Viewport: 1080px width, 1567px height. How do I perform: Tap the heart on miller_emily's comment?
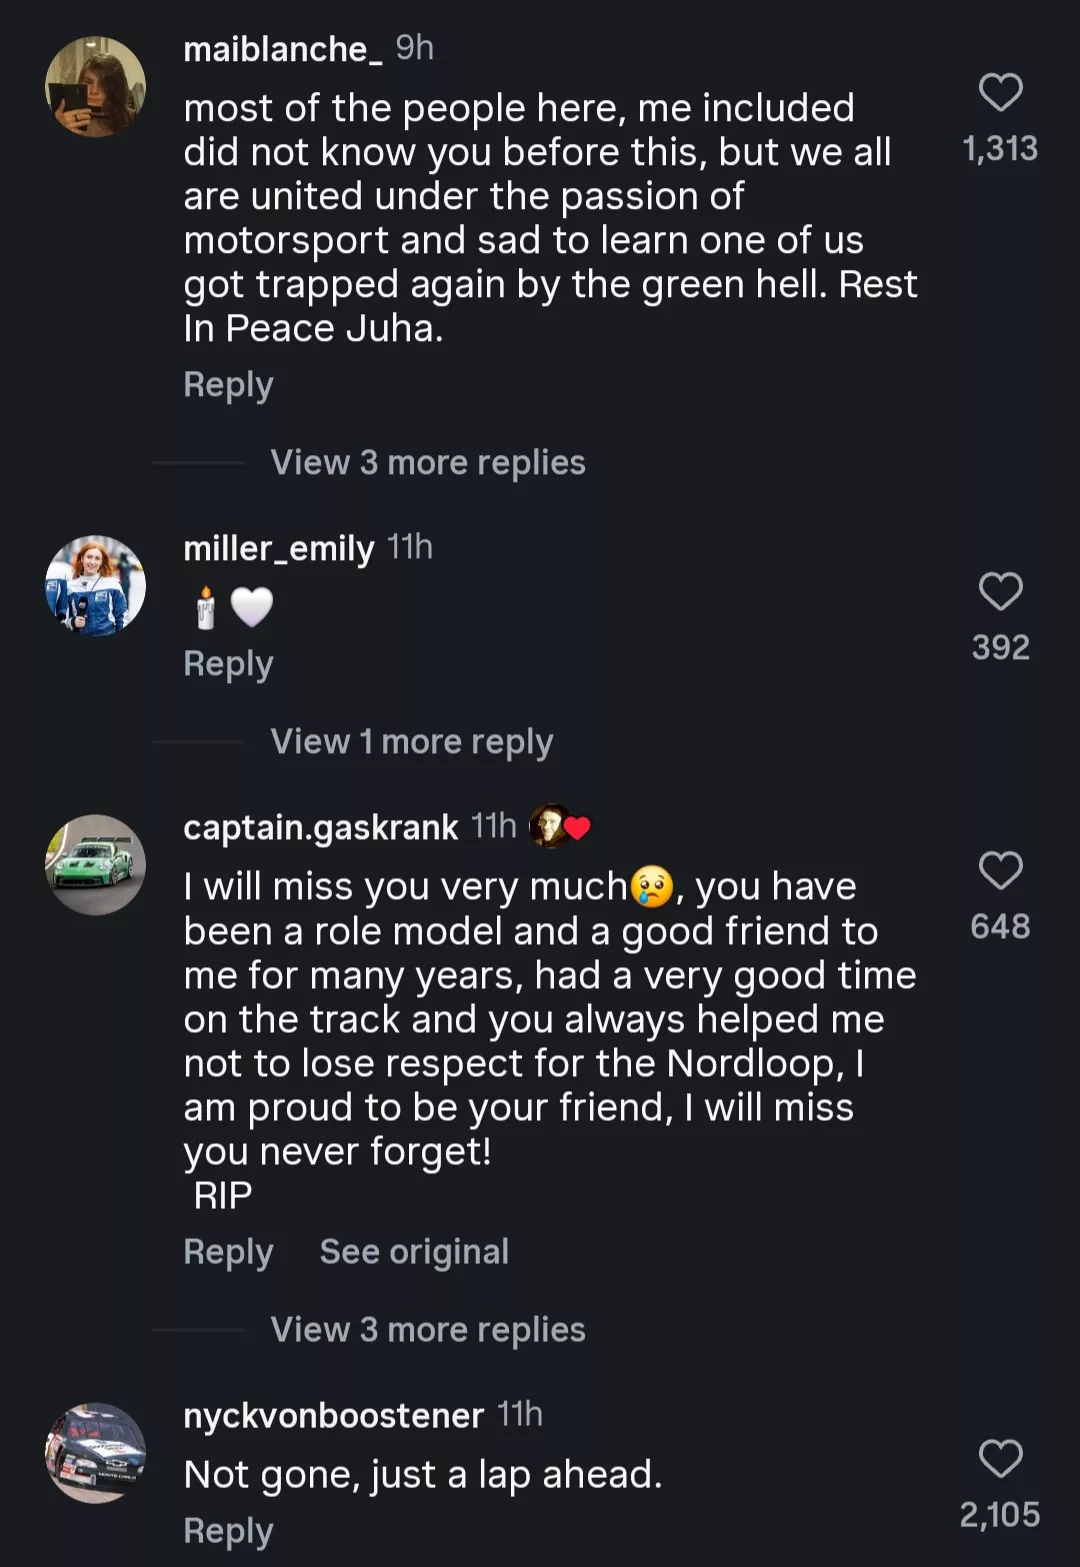click(1000, 591)
